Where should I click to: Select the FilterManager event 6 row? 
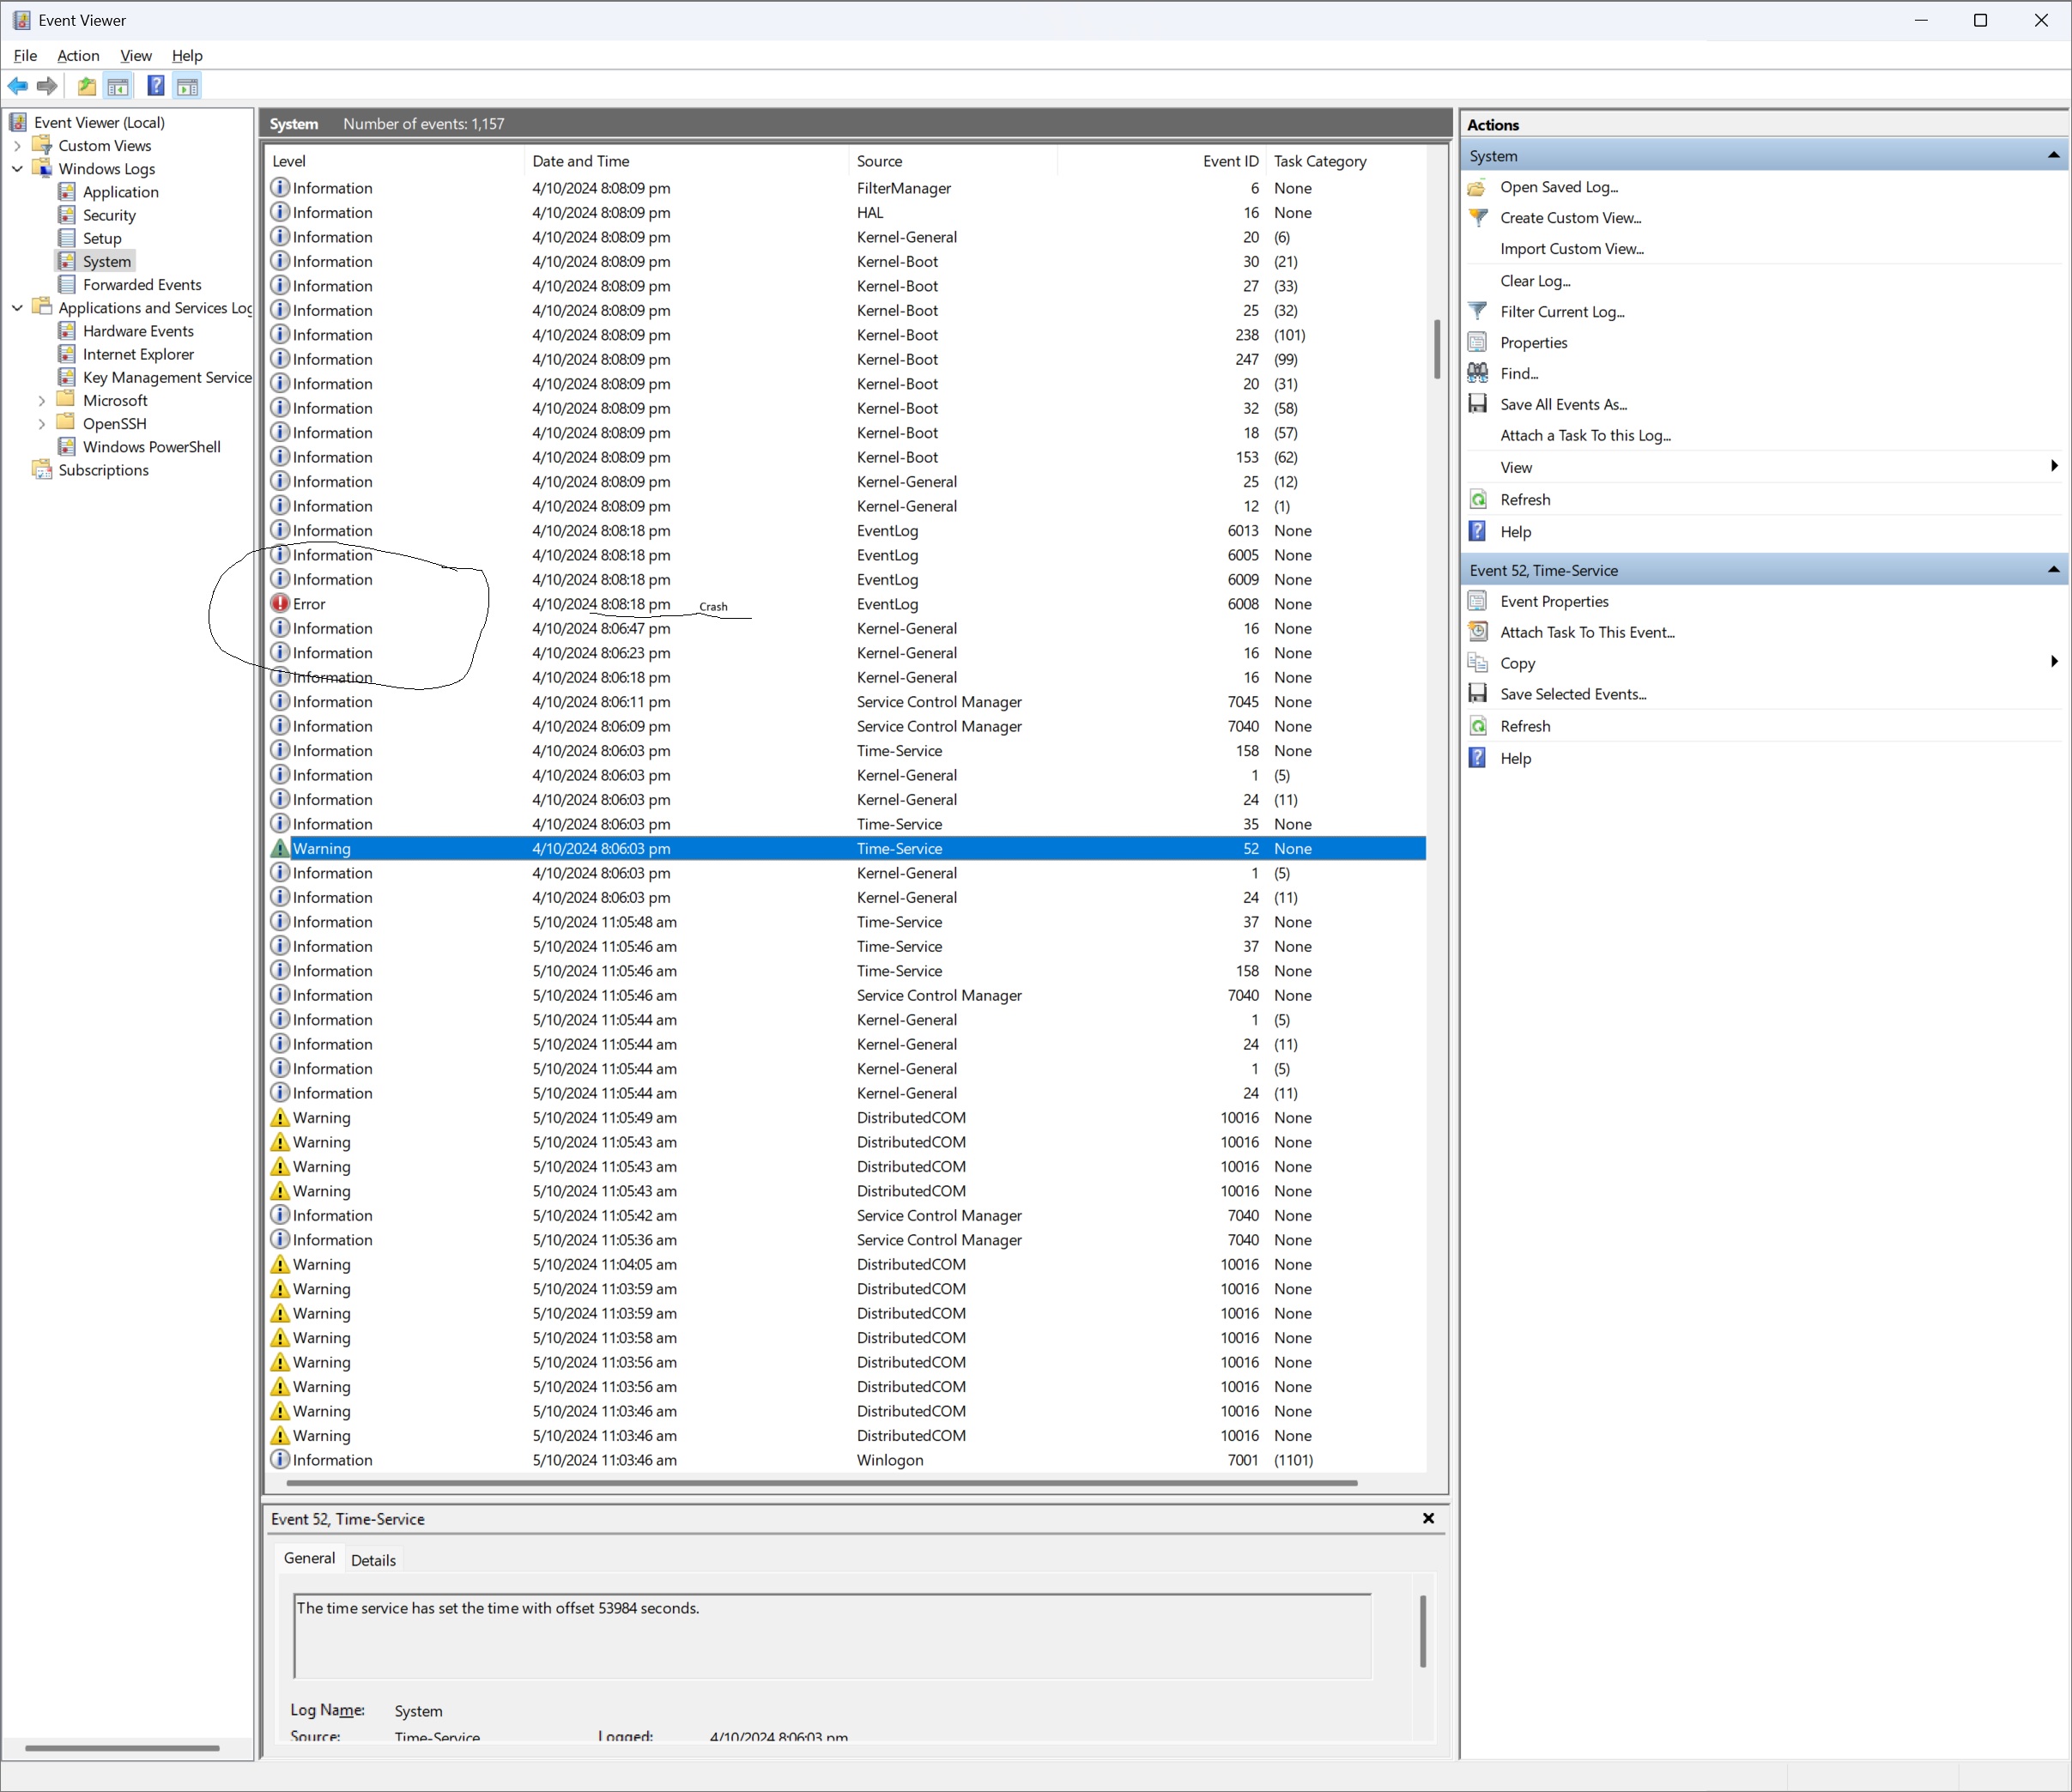pos(846,188)
